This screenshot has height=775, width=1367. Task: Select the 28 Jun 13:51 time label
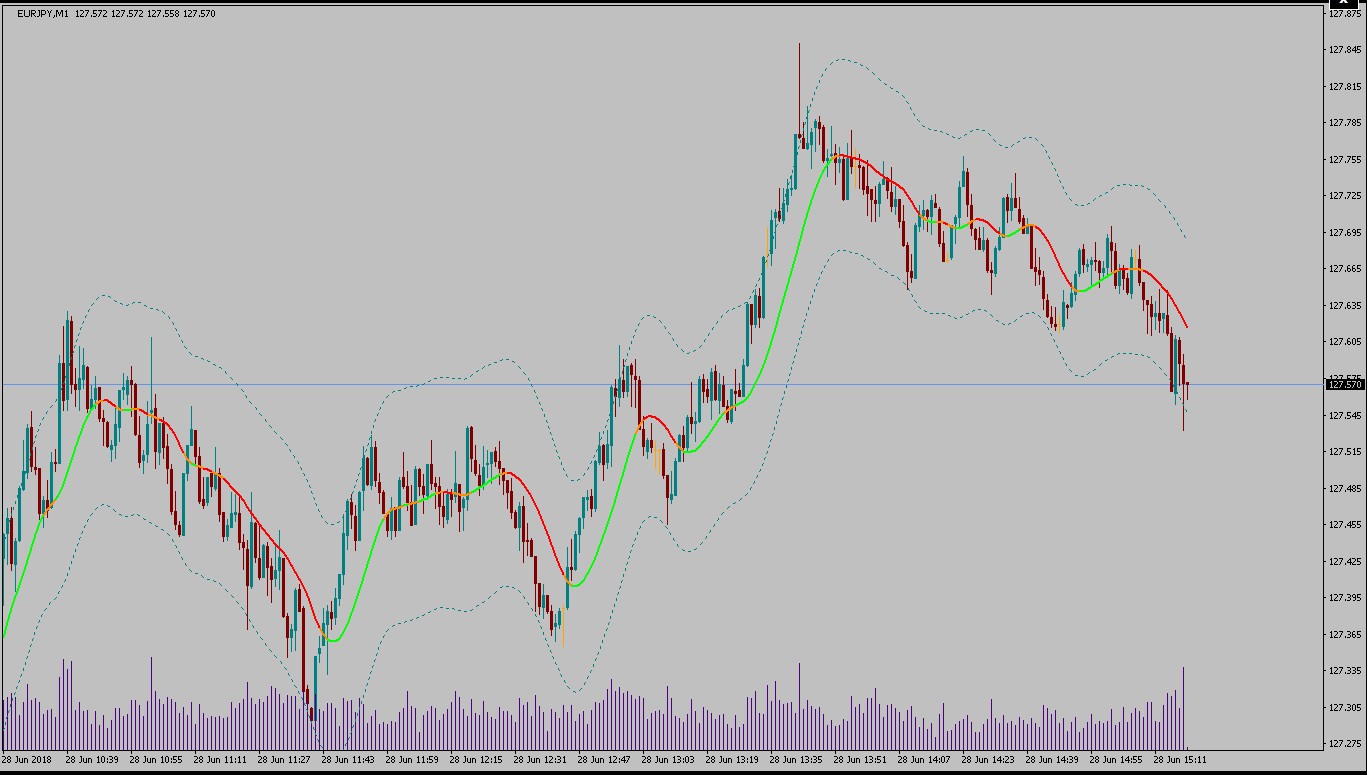pos(860,760)
